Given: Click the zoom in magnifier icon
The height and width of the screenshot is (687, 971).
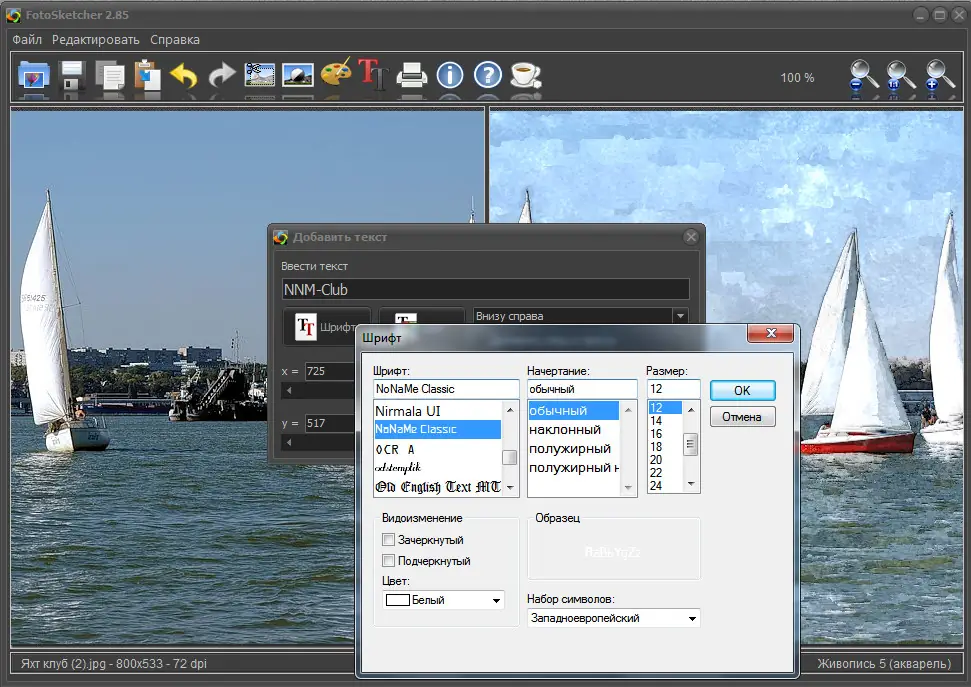Looking at the screenshot, I should point(940,76).
